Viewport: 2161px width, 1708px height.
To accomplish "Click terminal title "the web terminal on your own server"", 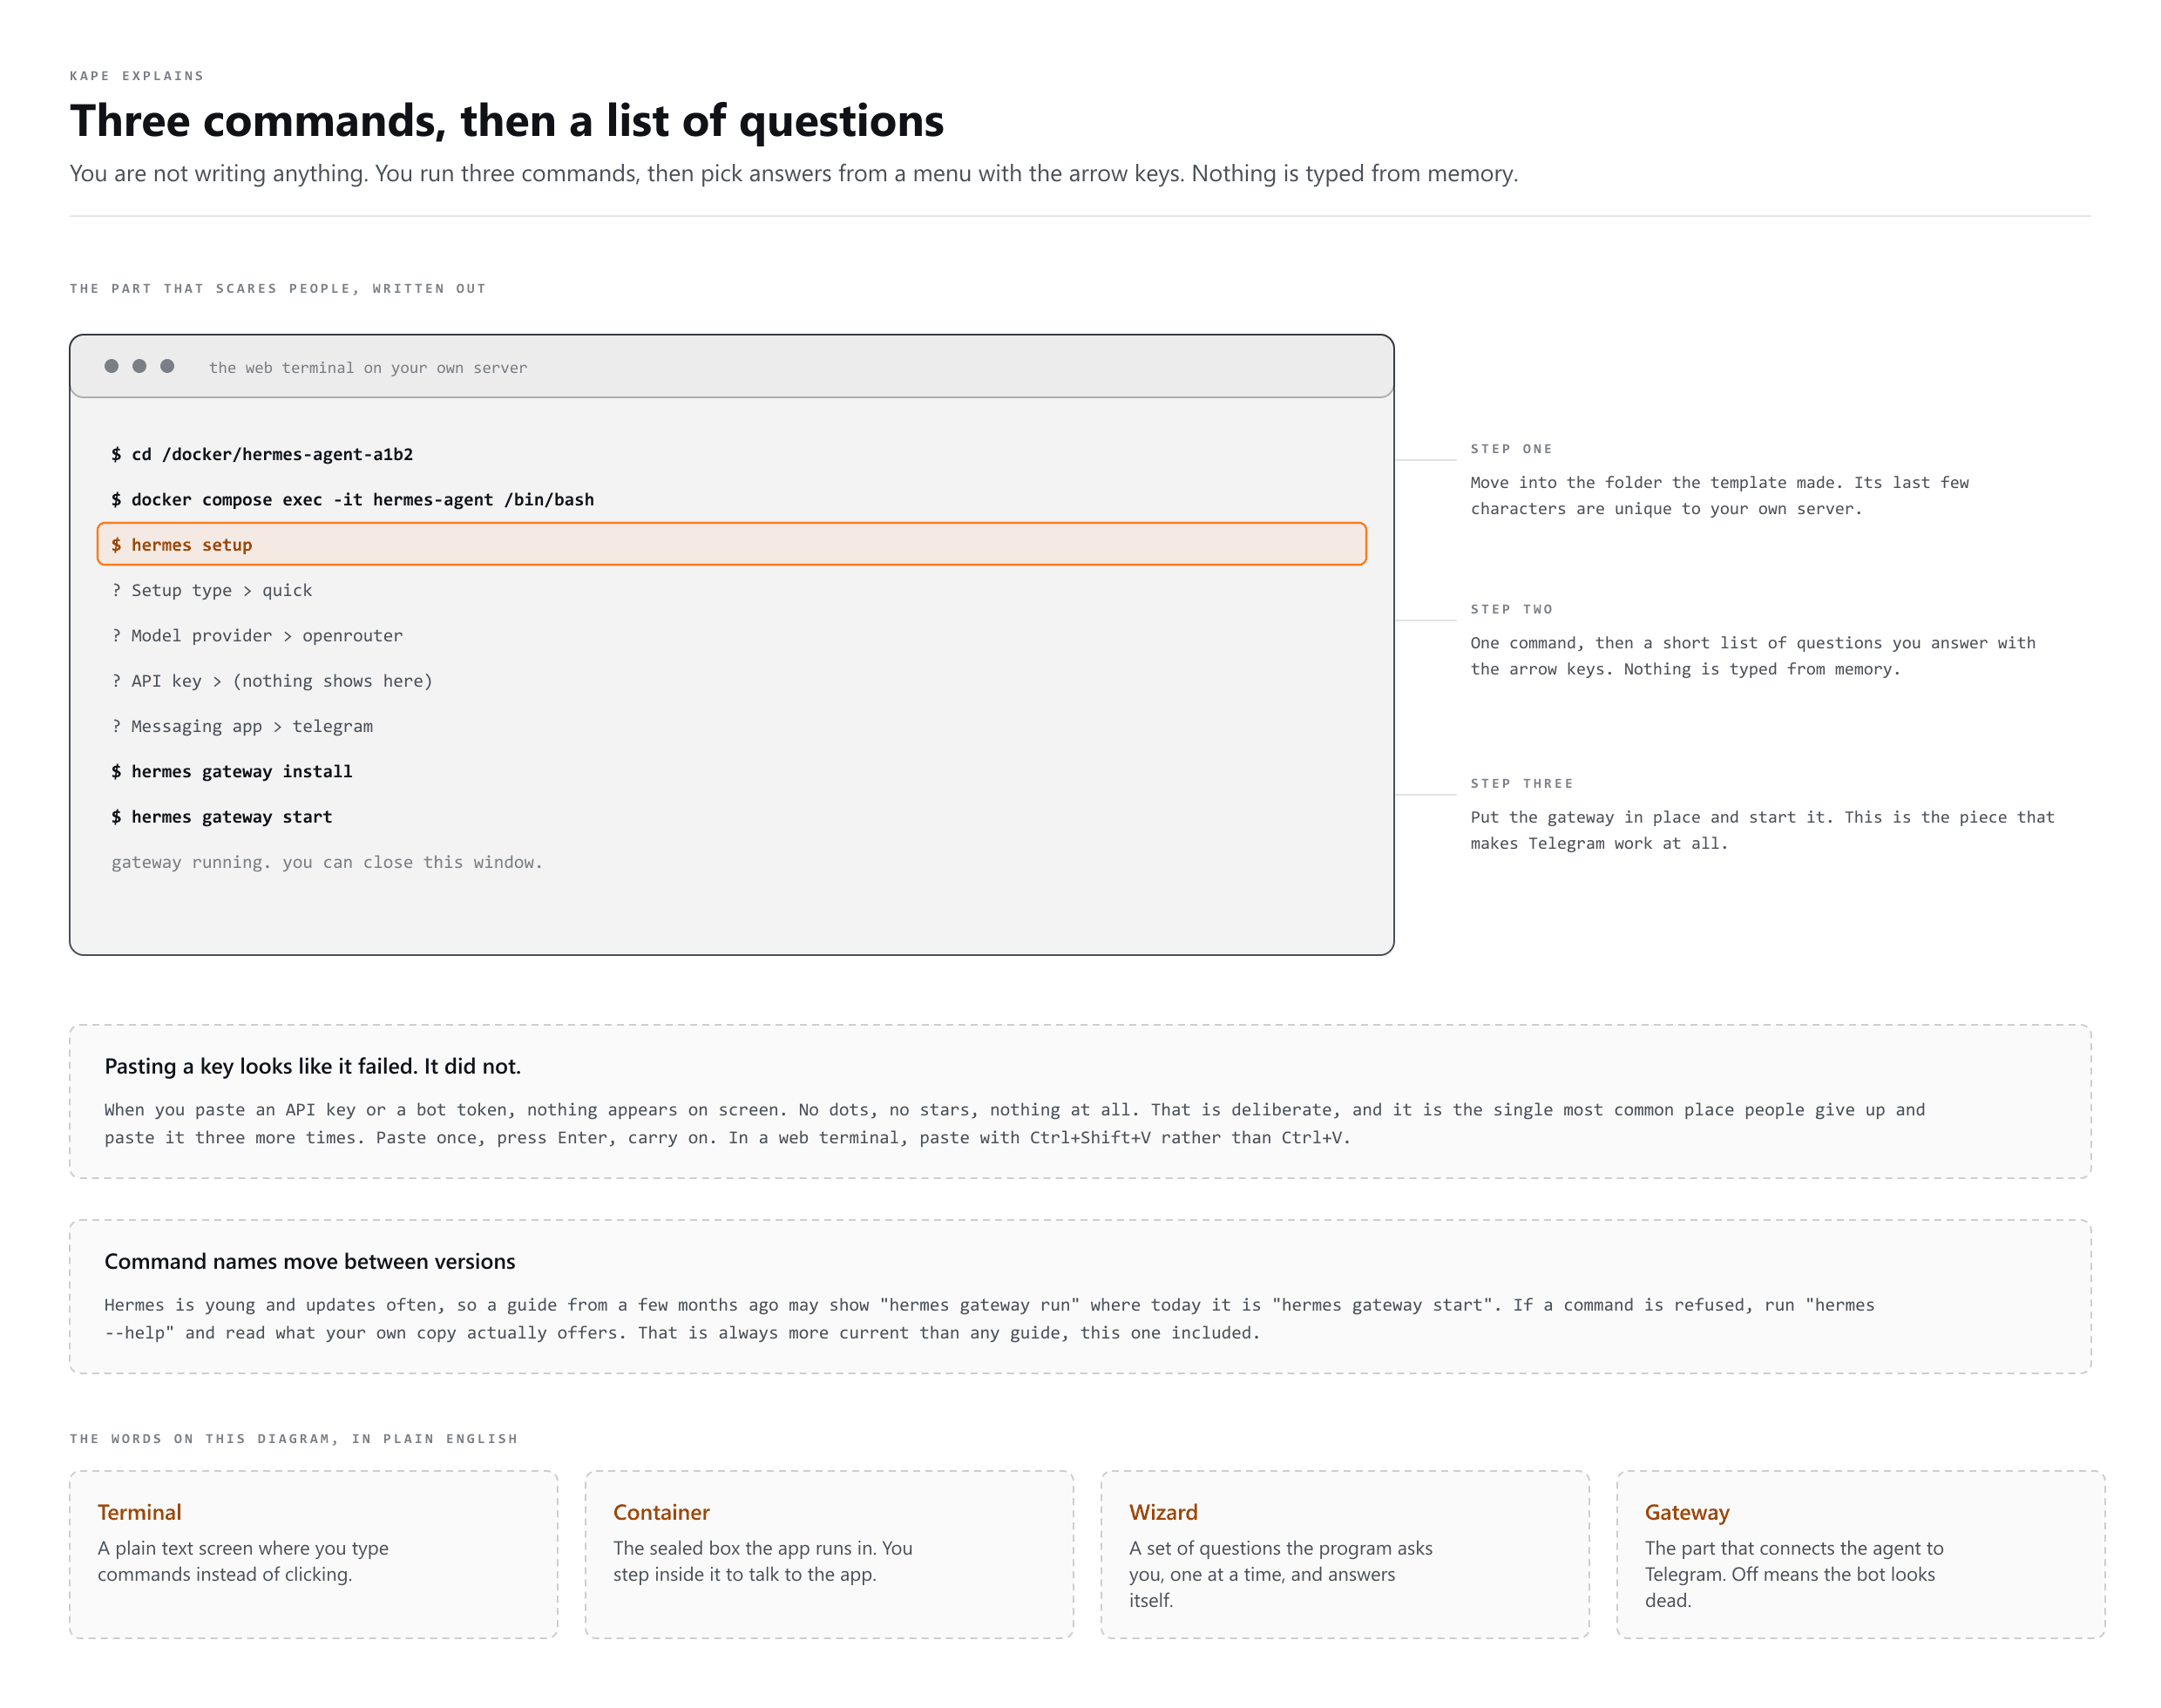I will (x=367, y=368).
